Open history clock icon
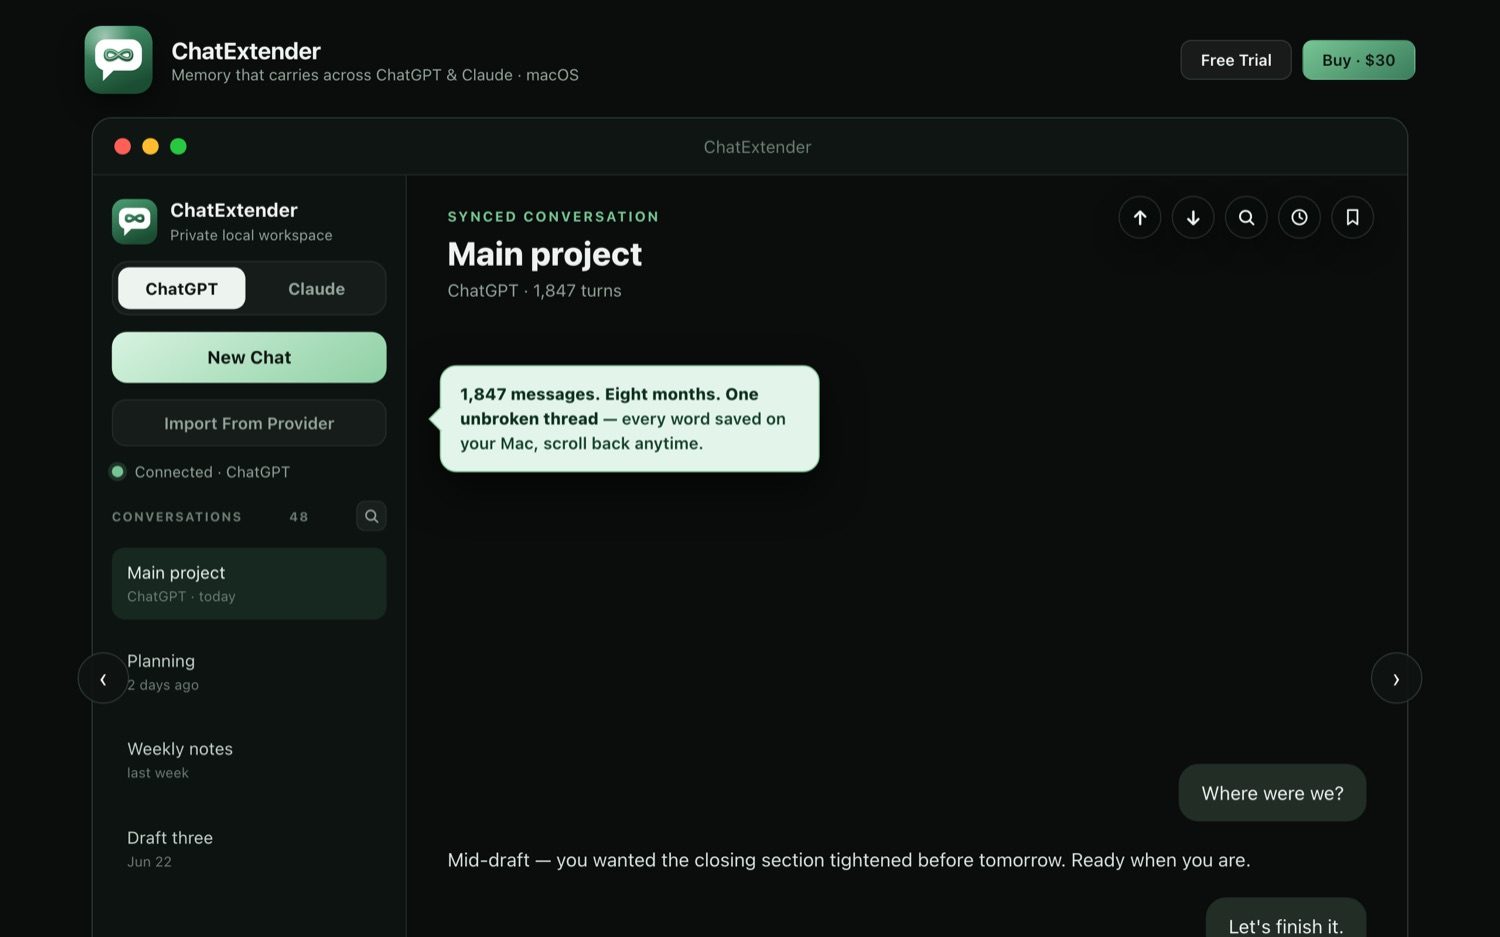This screenshot has width=1500, height=937. click(1299, 217)
